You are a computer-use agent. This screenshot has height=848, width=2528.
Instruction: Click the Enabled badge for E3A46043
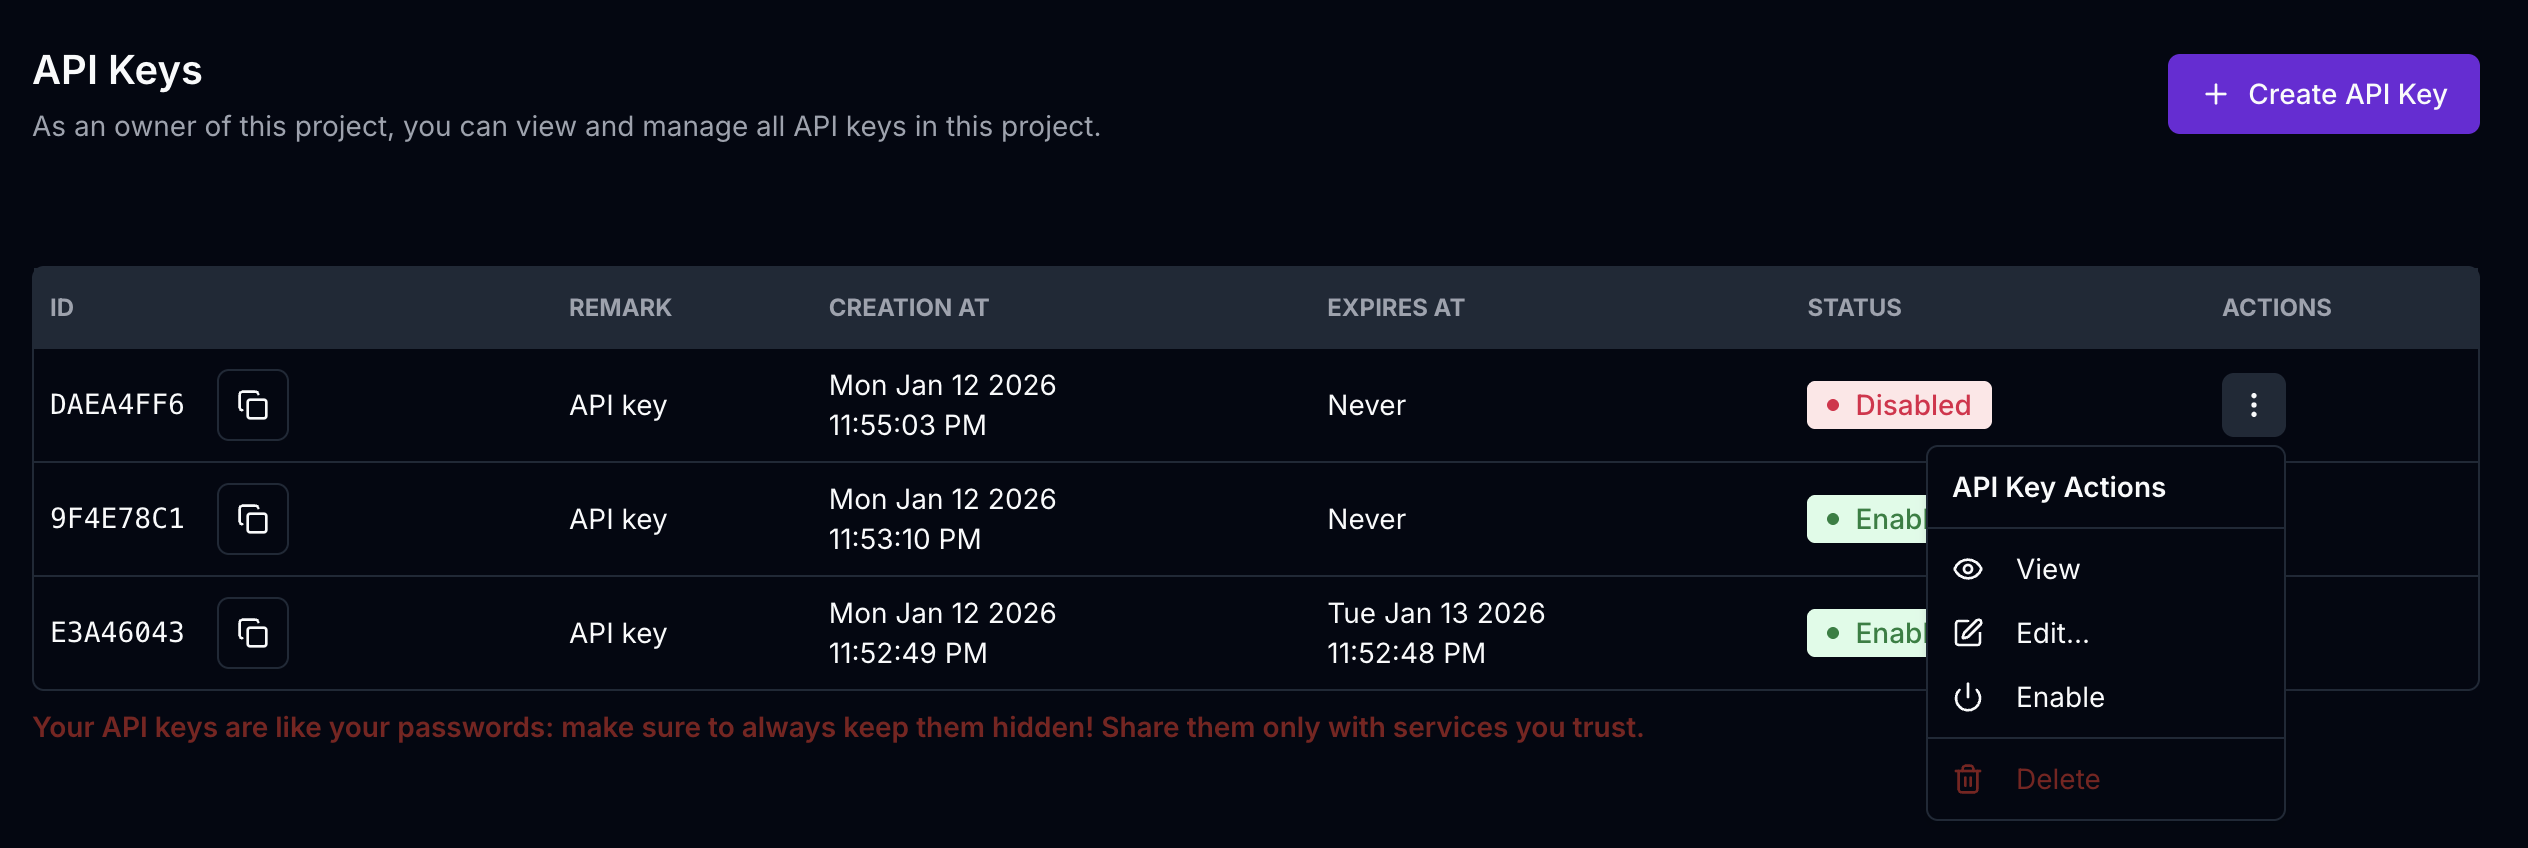click(x=1868, y=633)
